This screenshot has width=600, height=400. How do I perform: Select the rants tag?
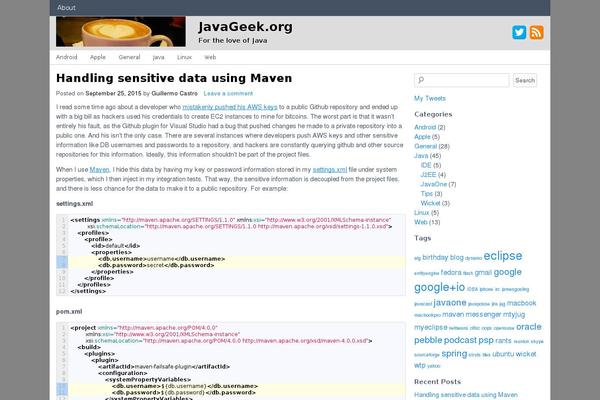click(503, 341)
